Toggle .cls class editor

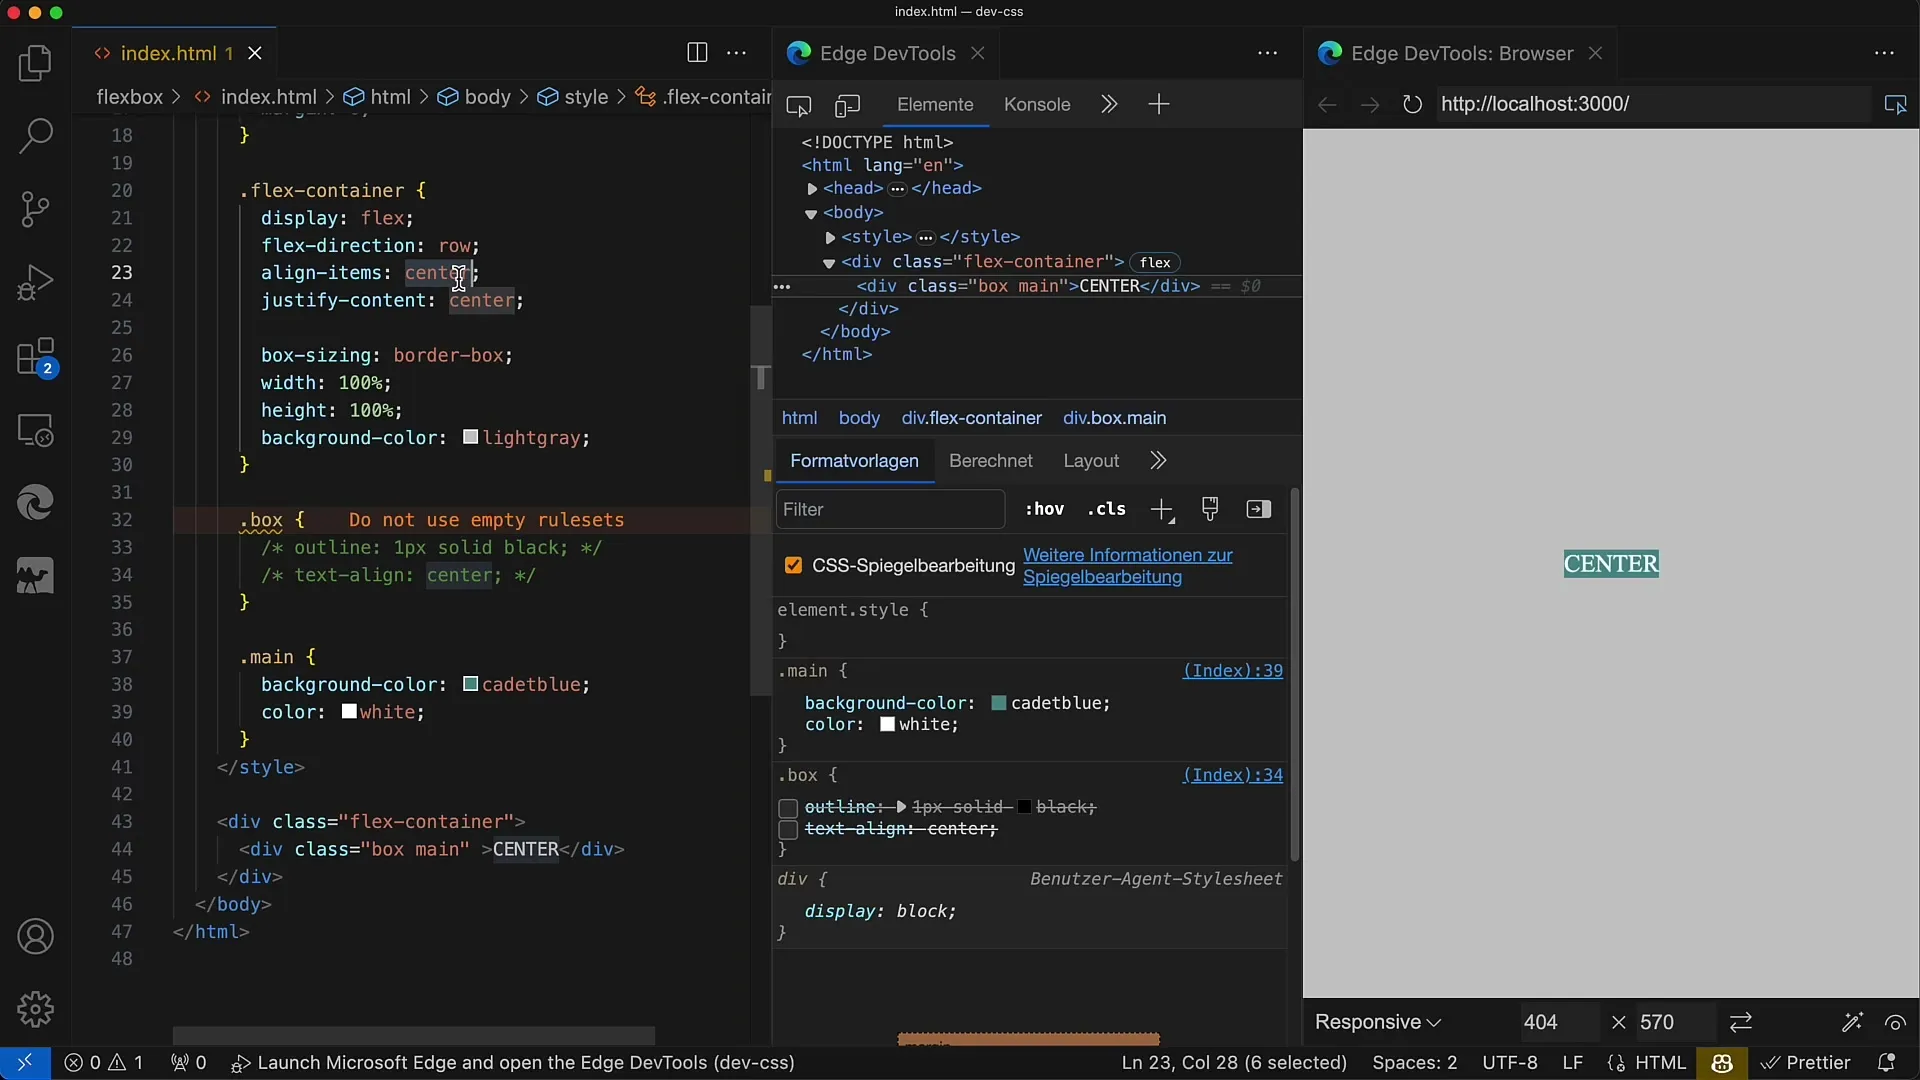[1106, 509]
